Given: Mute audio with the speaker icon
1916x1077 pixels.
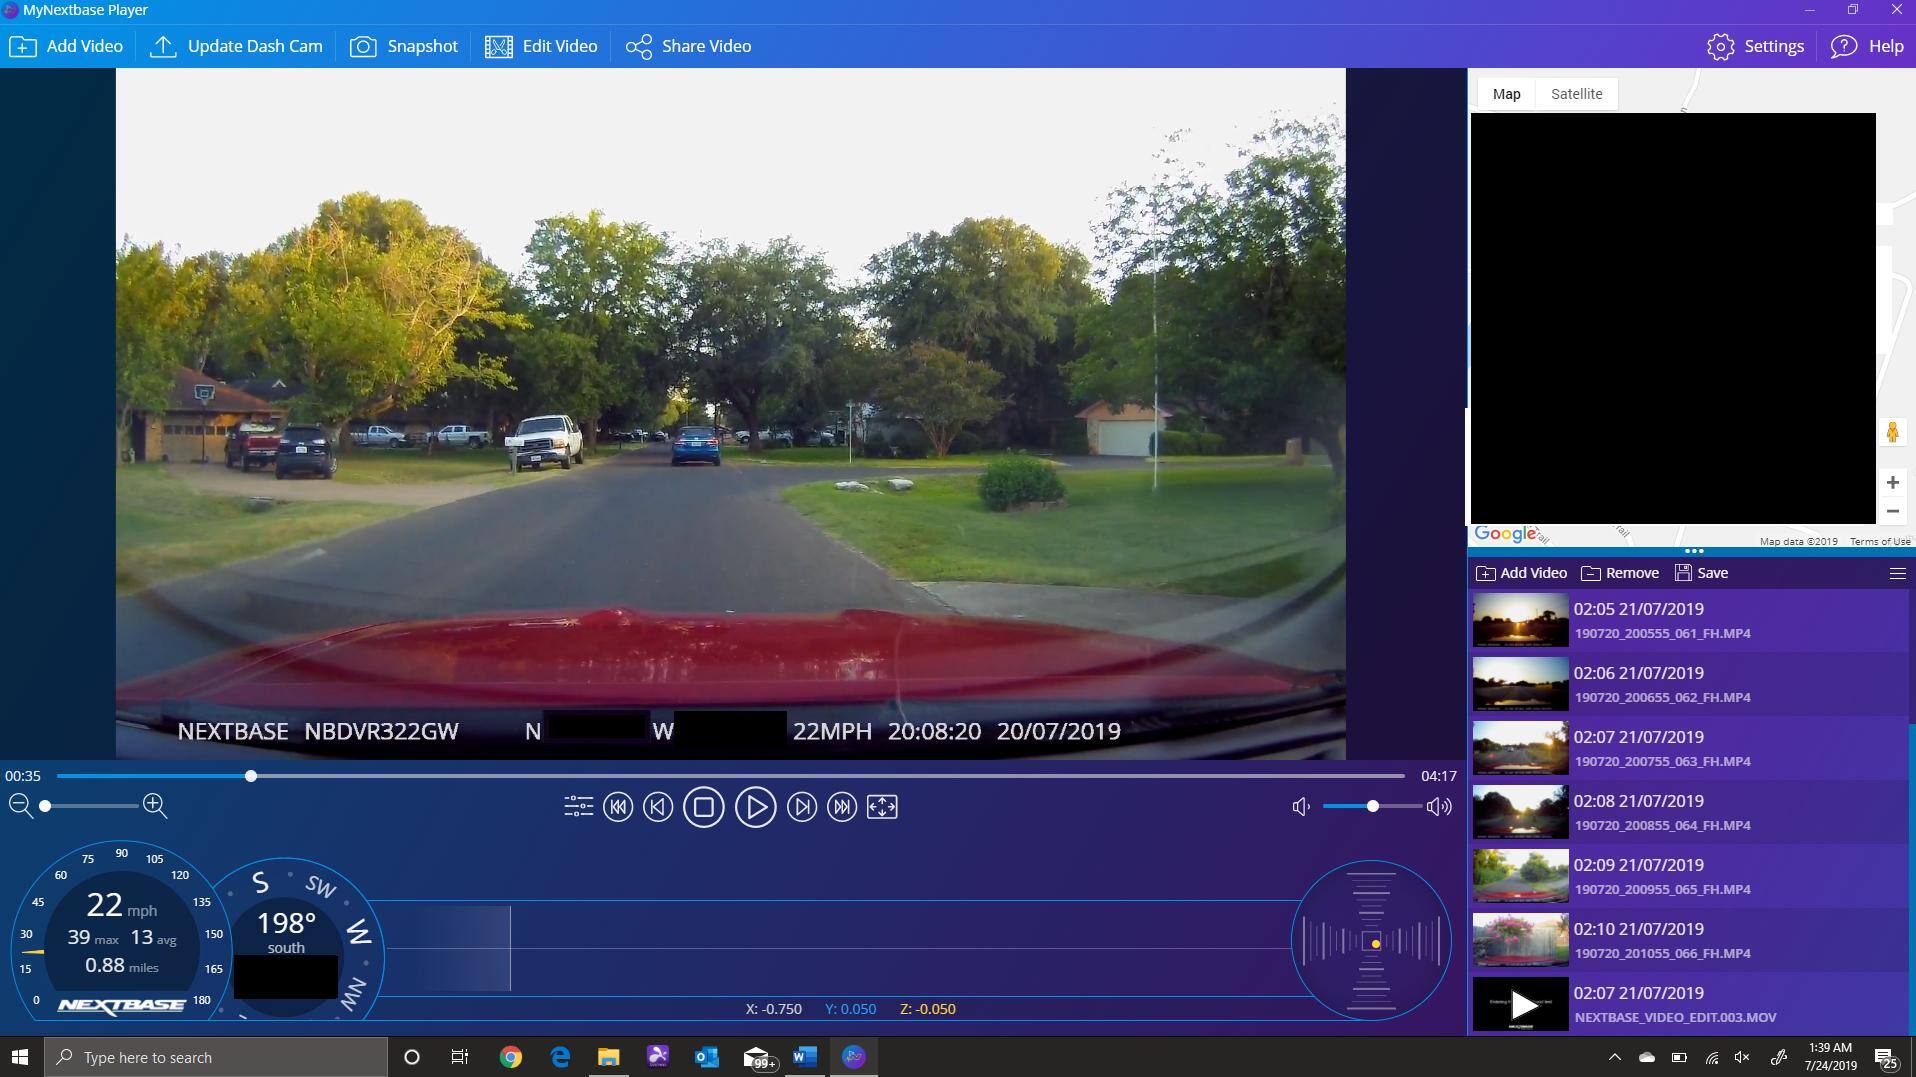Looking at the screenshot, I should [1301, 807].
